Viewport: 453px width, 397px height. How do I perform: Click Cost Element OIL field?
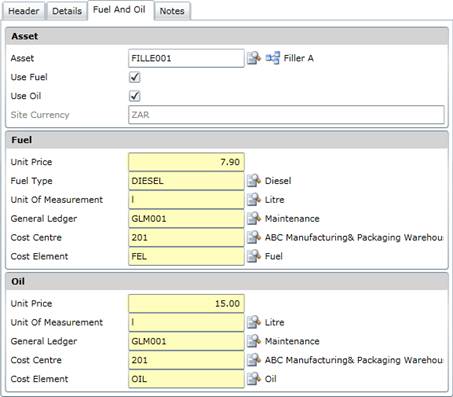[x=186, y=379]
